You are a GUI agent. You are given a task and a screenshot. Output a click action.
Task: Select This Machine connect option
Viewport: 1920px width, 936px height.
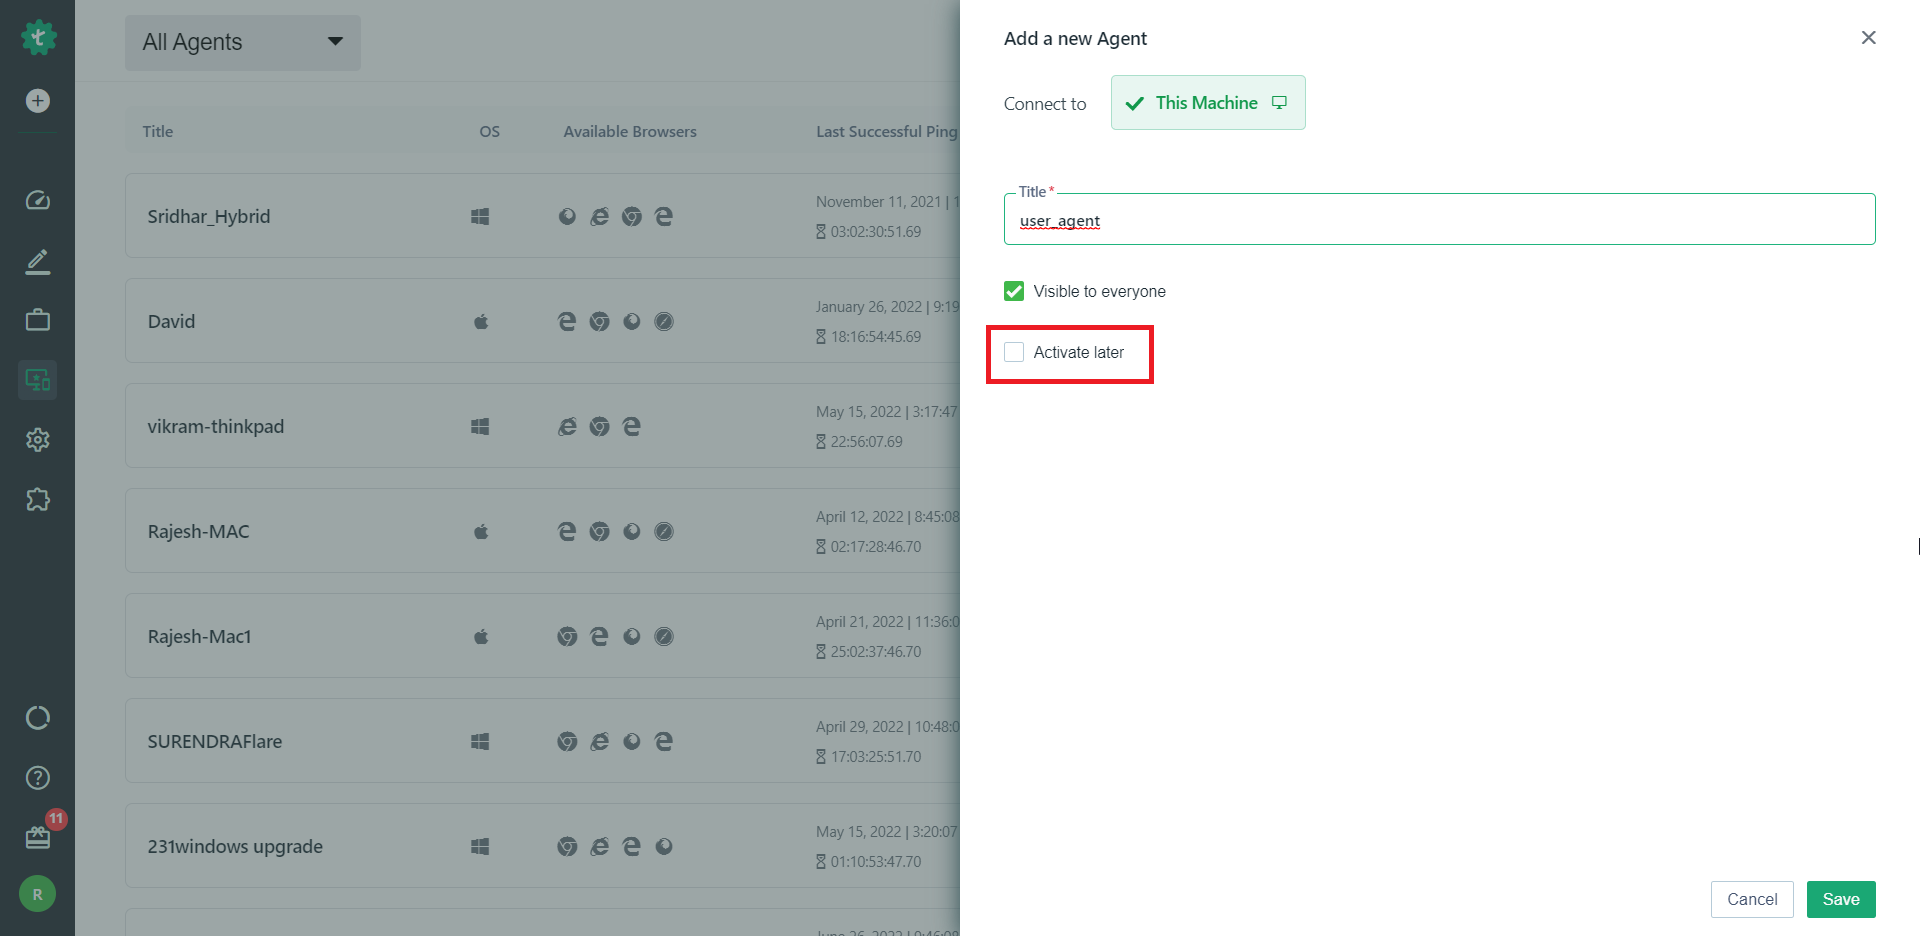[x=1208, y=103]
